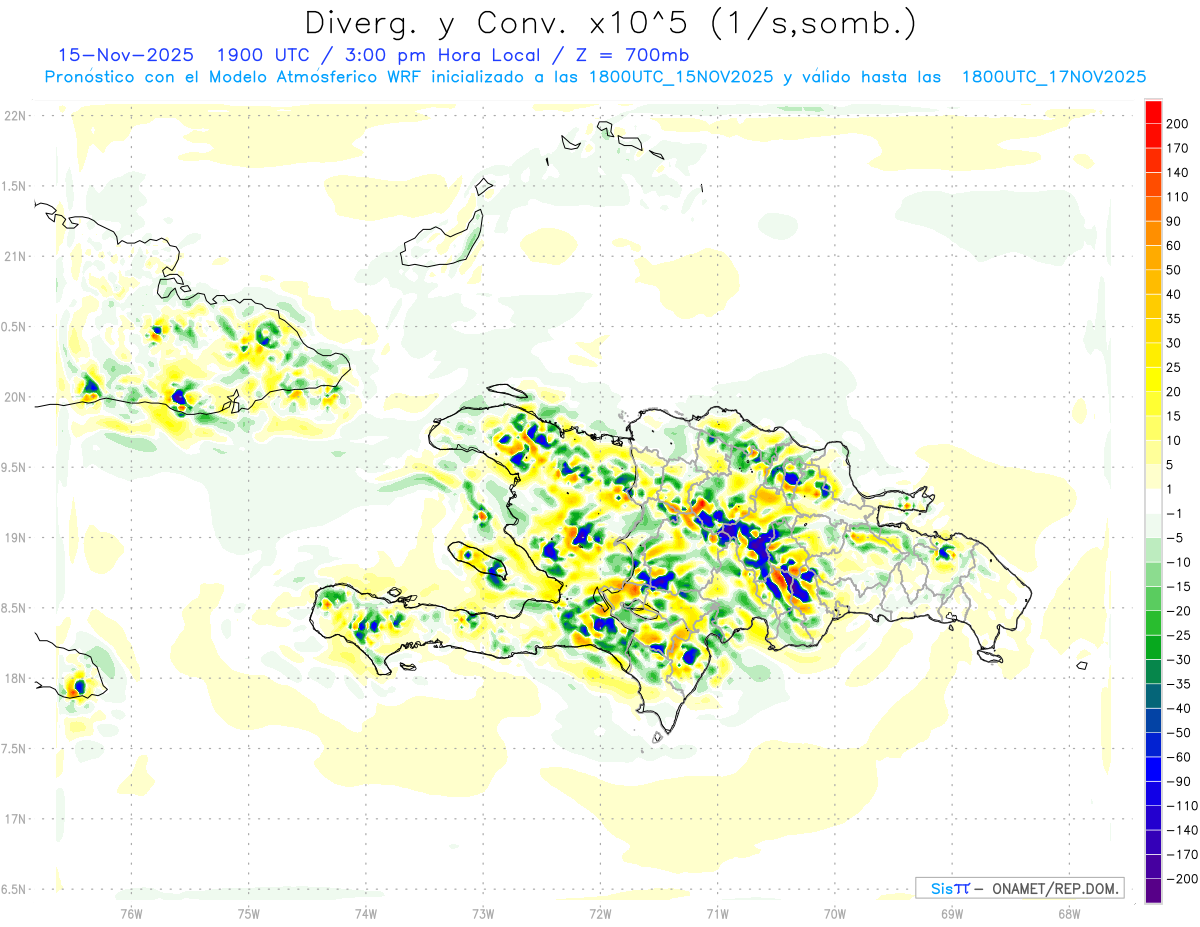The height and width of the screenshot is (927, 1200).
Task: Click the 22N latitude axis label
Action: tap(15, 116)
